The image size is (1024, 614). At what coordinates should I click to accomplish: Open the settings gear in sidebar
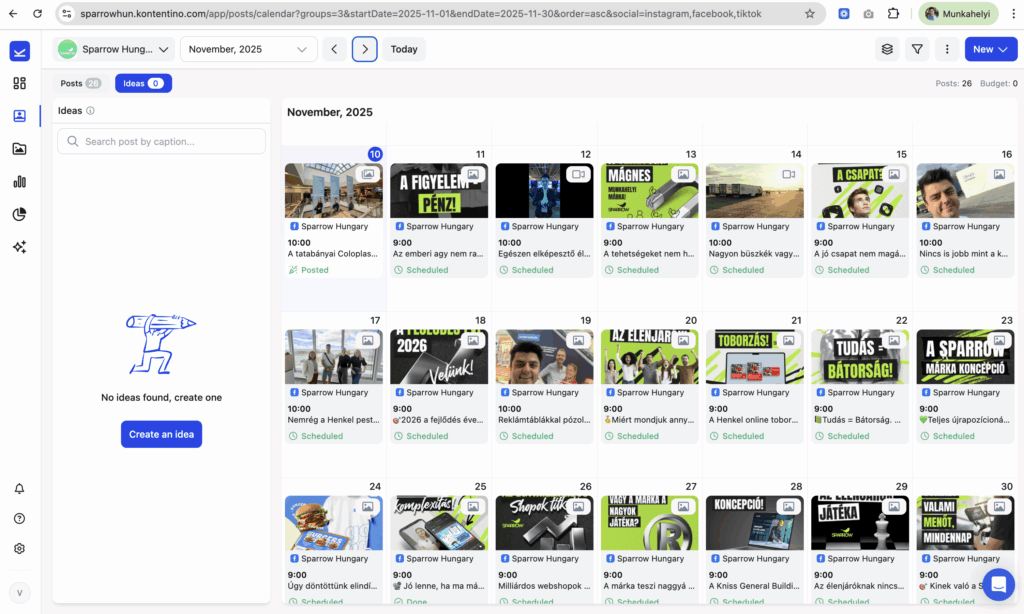(x=20, y=549)
